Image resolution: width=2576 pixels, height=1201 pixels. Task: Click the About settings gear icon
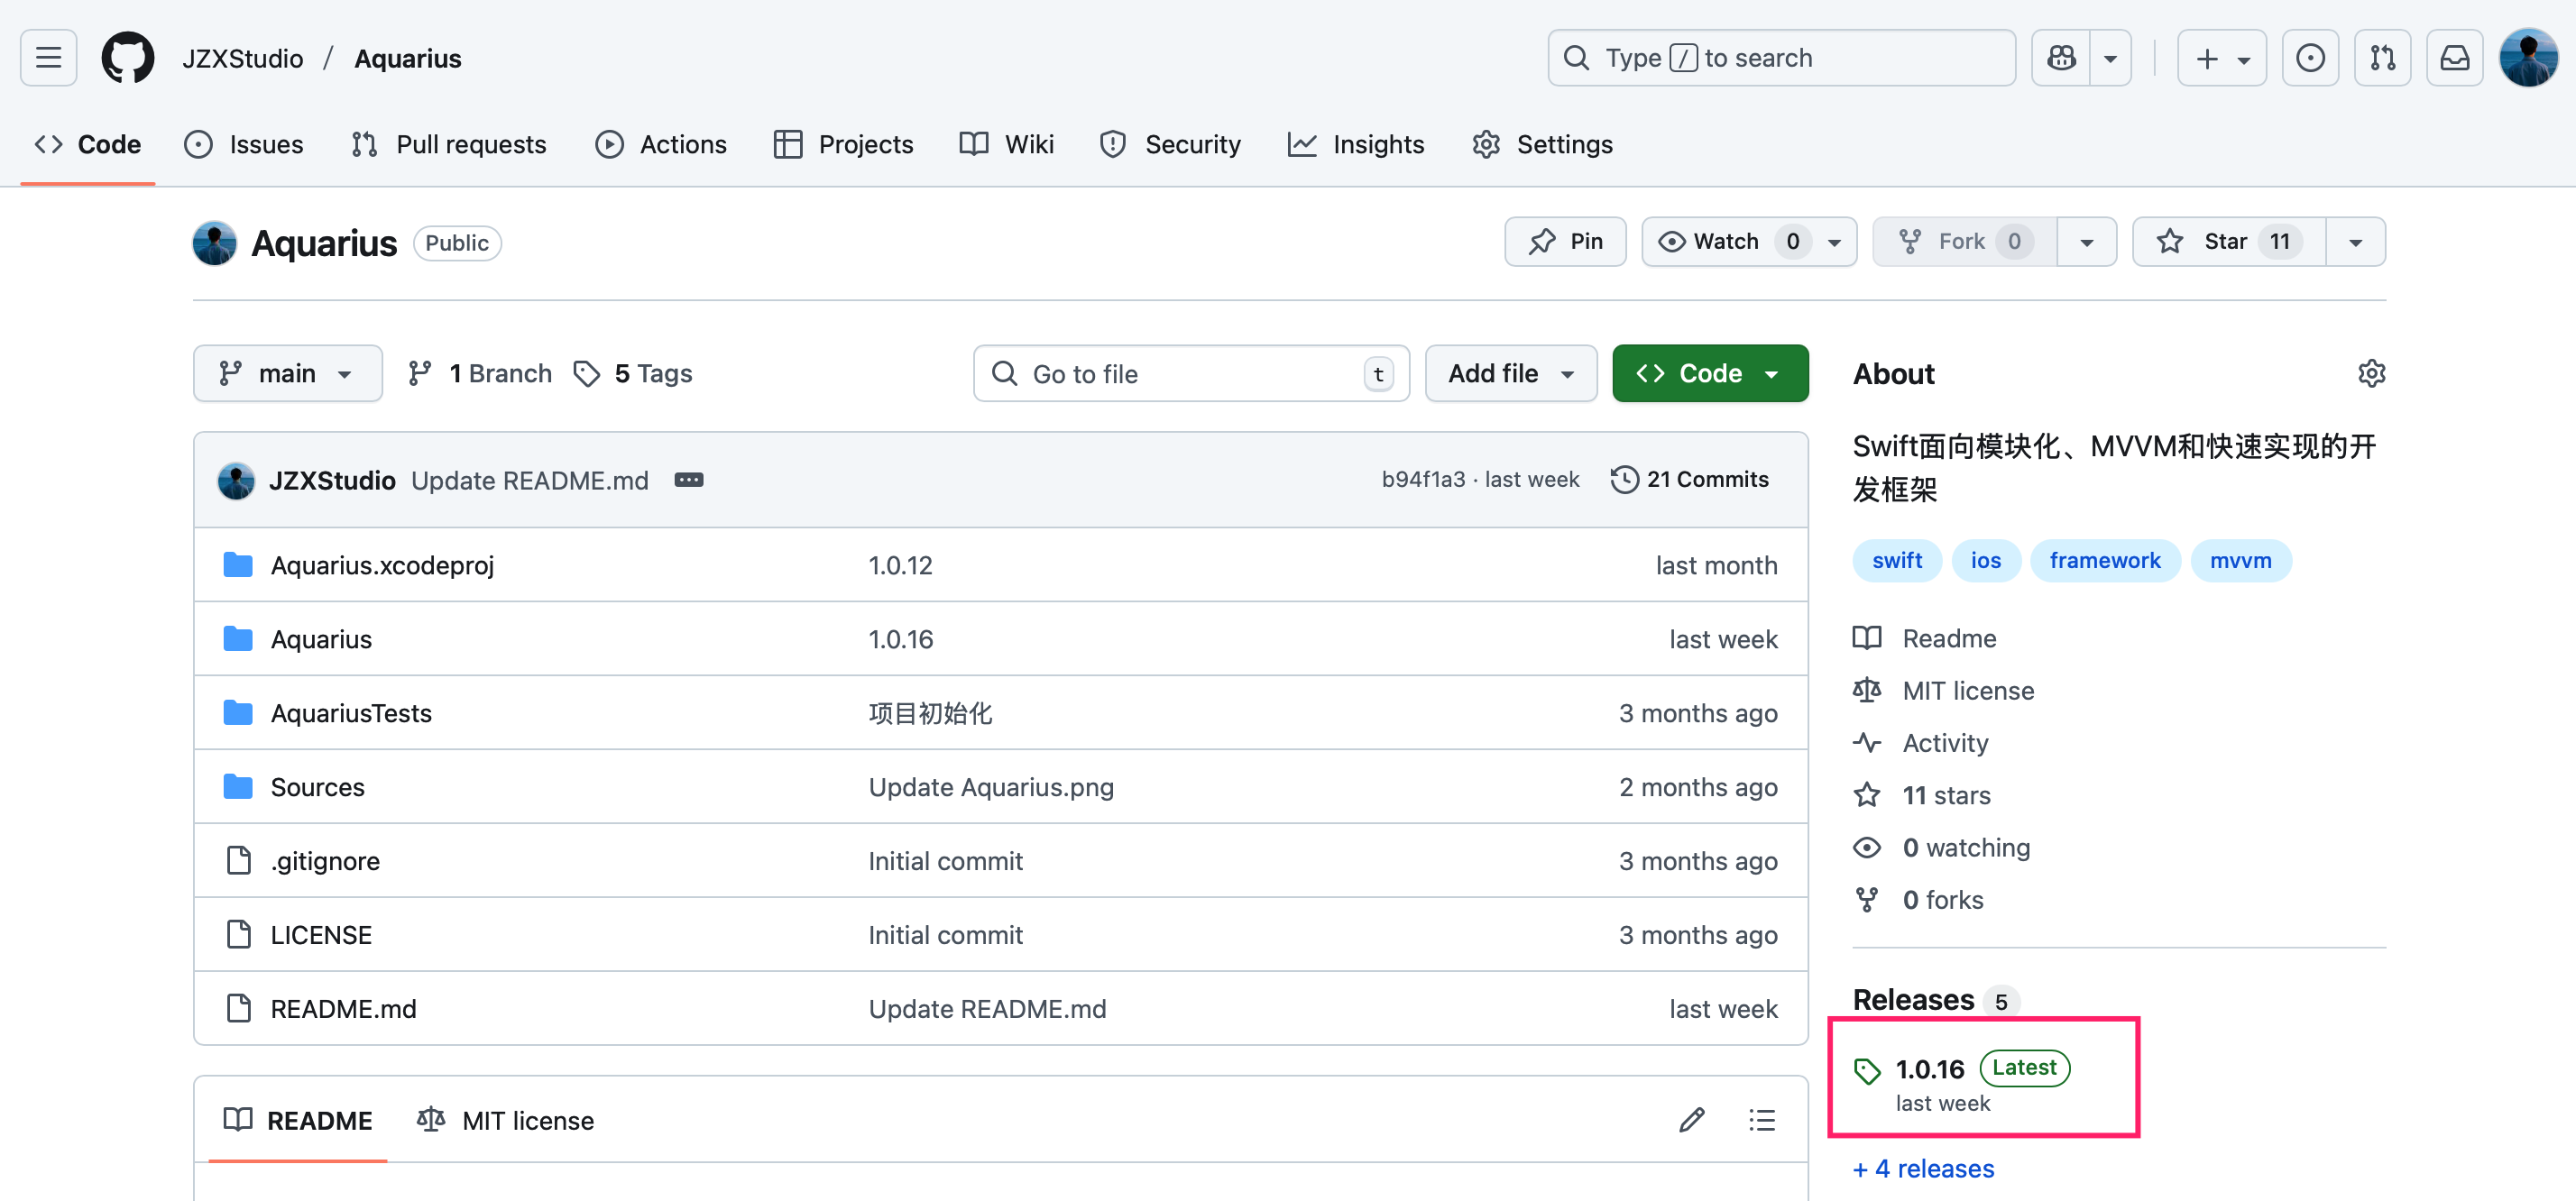pos(2371,374)
